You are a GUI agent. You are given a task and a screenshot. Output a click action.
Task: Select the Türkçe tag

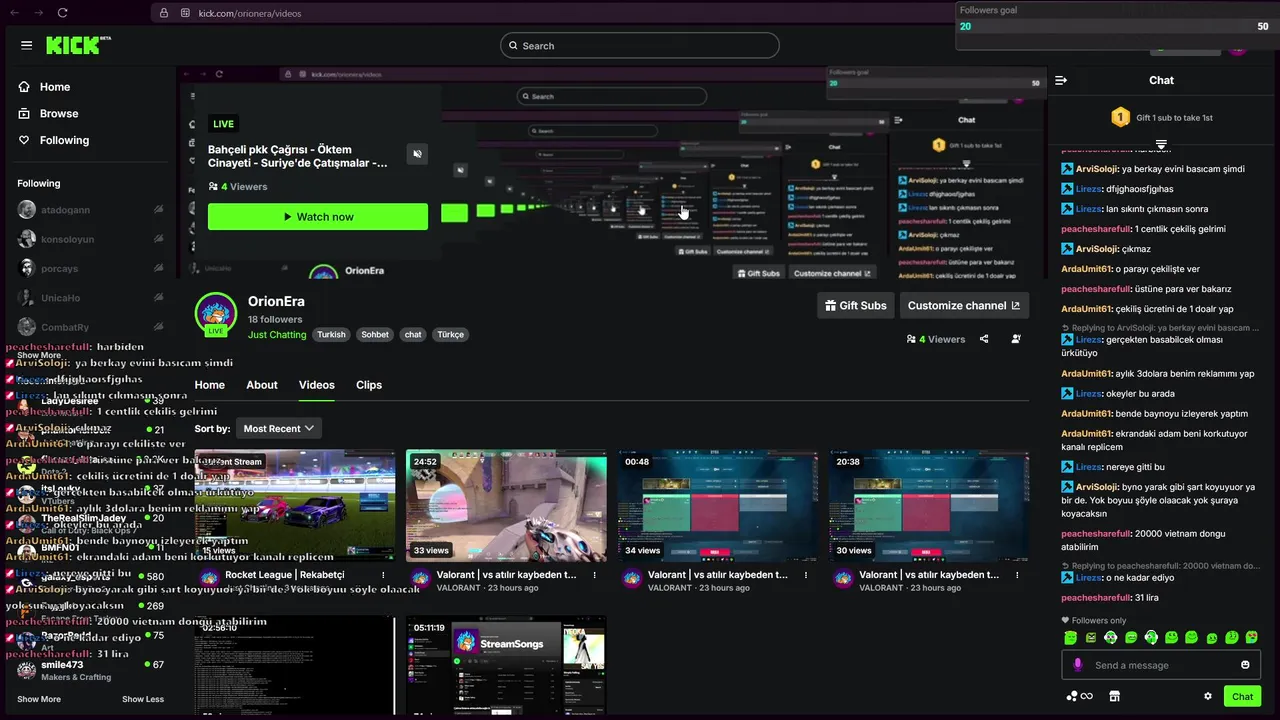pos(451,335)
